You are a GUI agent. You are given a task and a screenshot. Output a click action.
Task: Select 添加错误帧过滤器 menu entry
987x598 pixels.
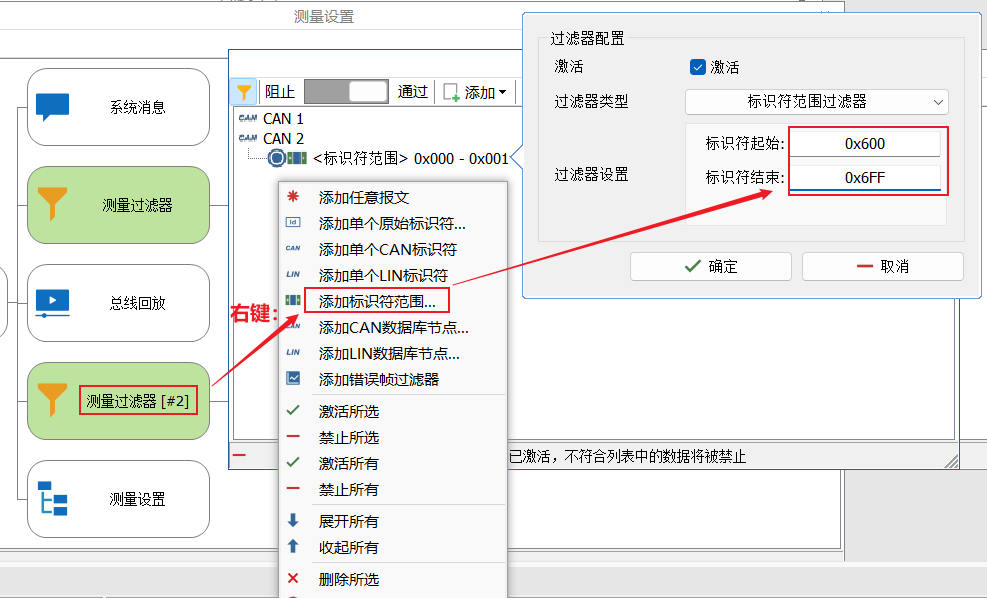378,379
